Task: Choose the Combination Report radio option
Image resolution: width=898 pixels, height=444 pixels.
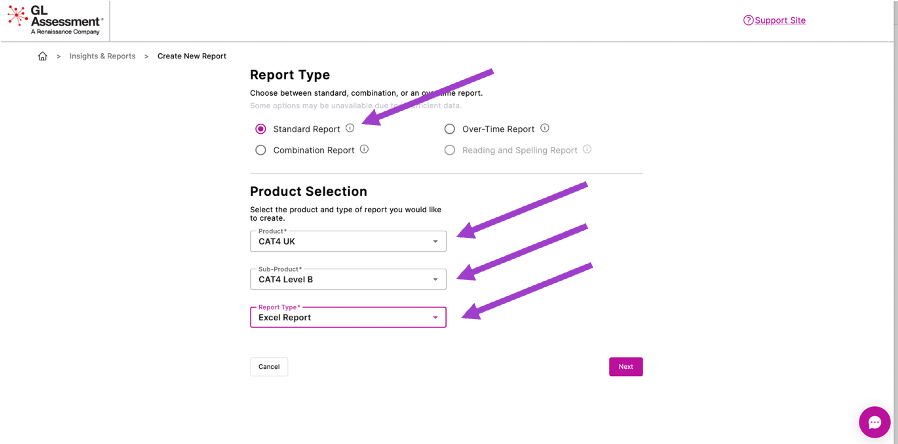Action: (x=261, y=150)
